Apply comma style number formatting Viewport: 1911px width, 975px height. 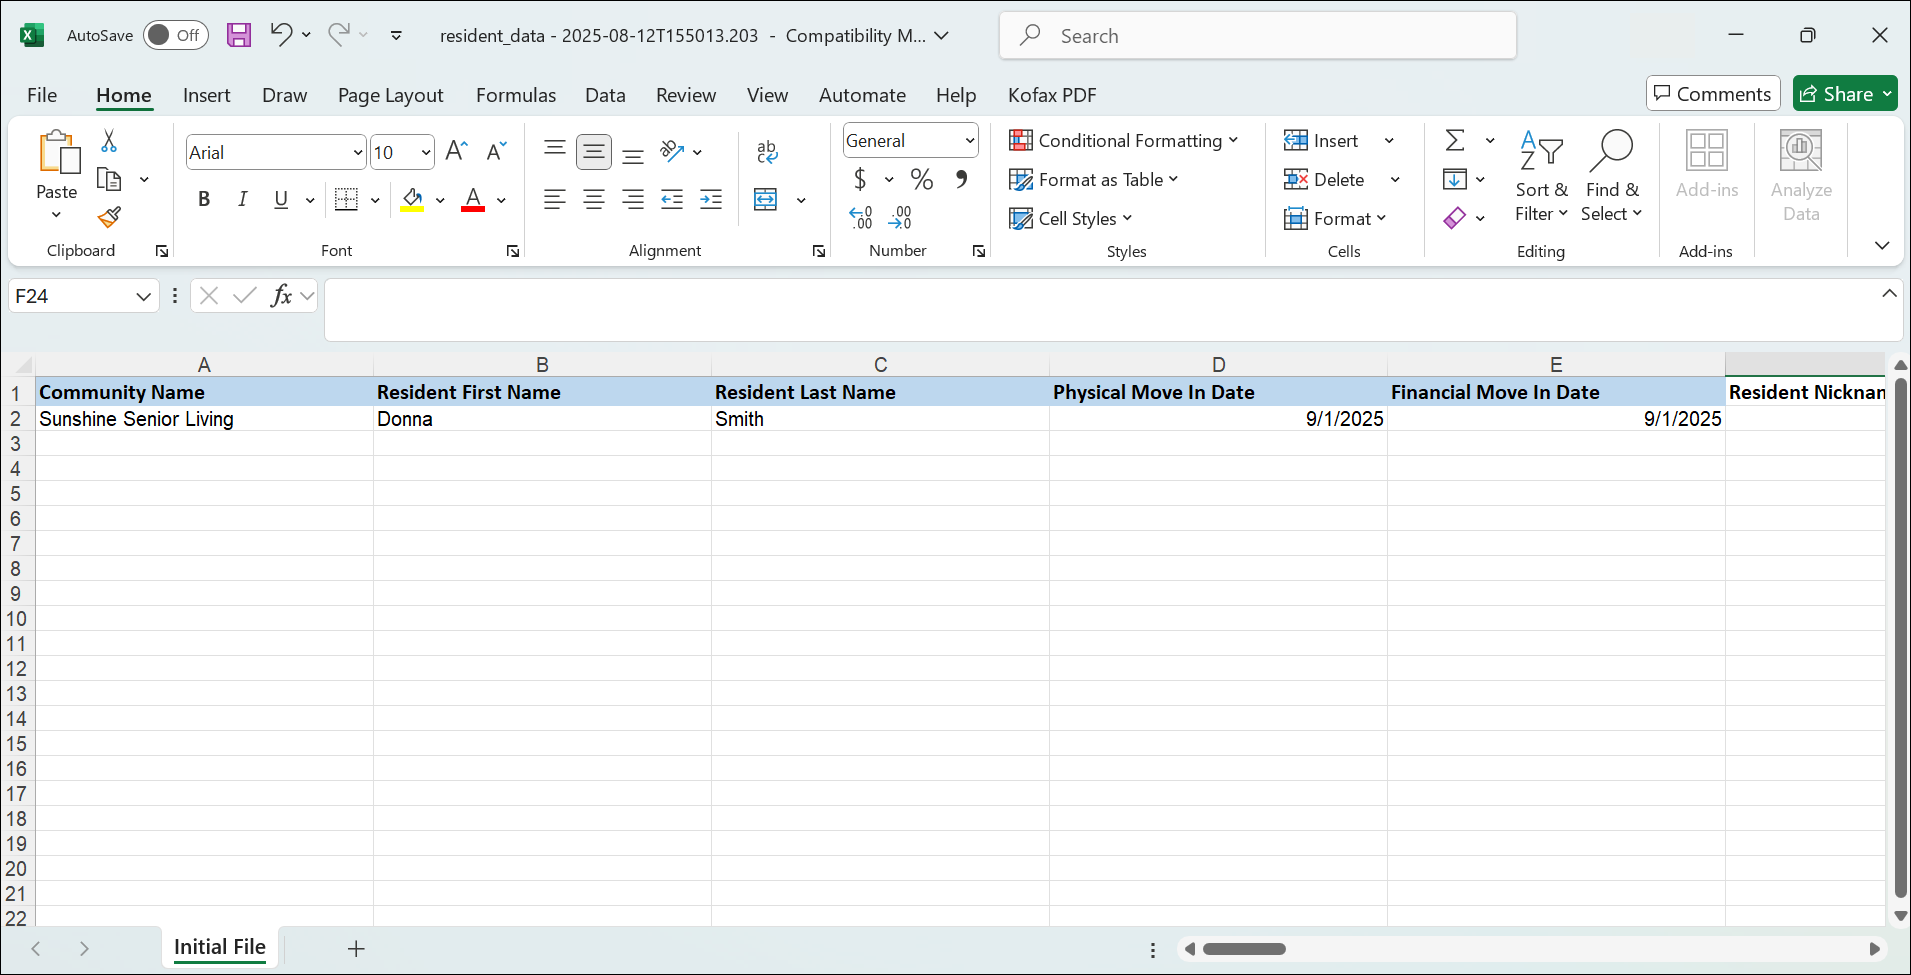click(x=960, y=179)
